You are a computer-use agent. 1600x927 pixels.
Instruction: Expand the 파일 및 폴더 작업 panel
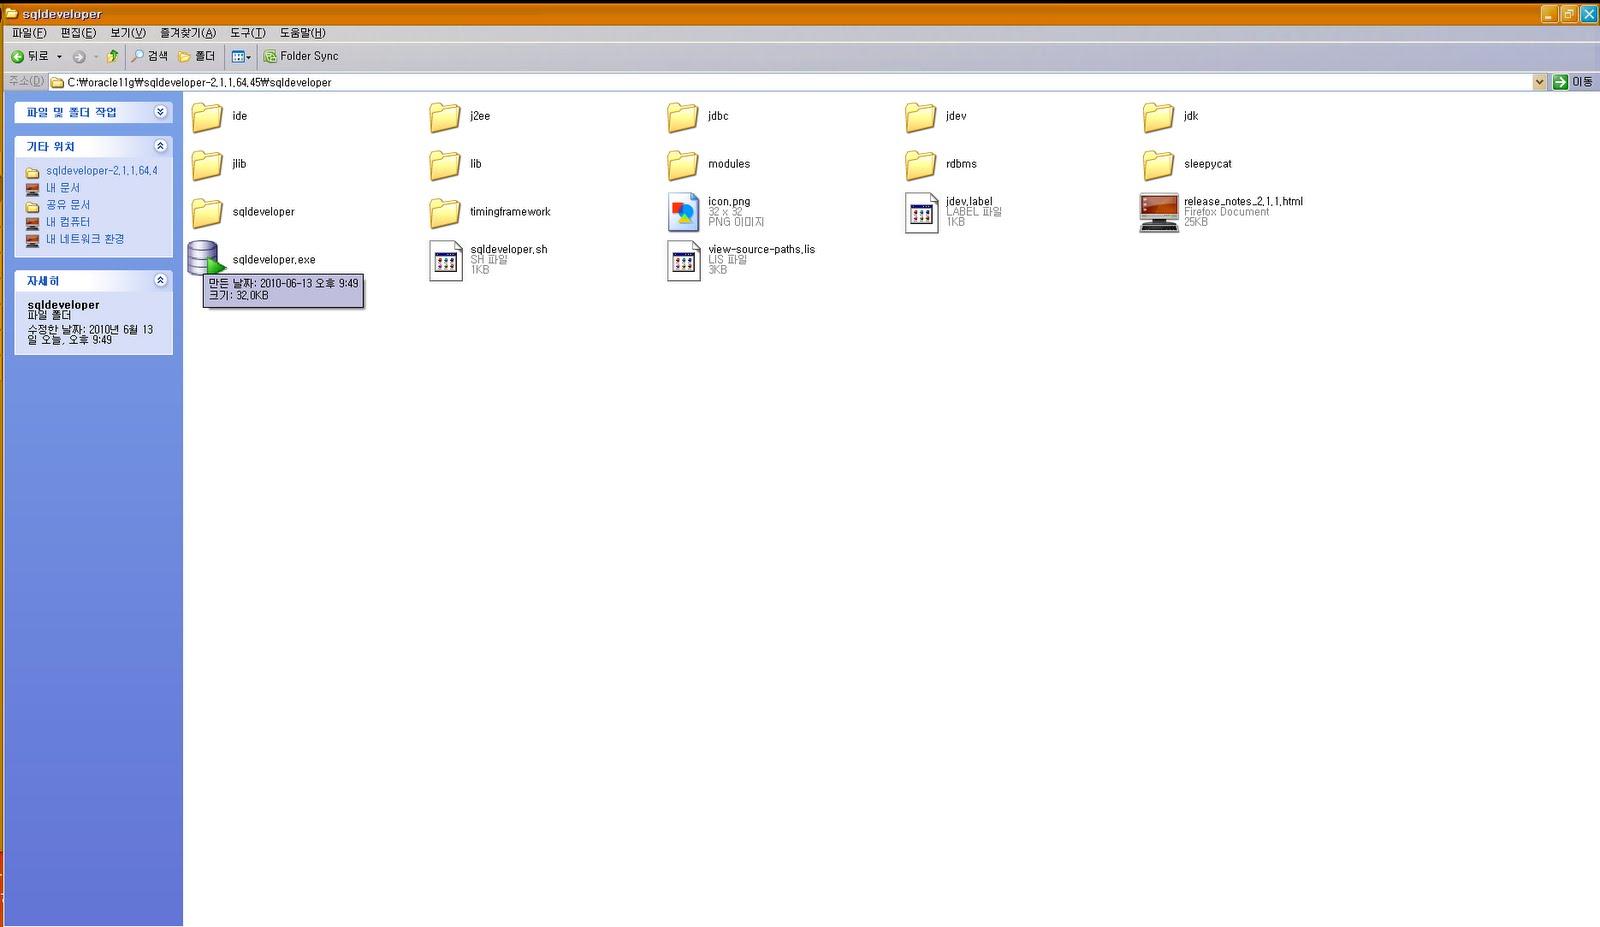160,112
